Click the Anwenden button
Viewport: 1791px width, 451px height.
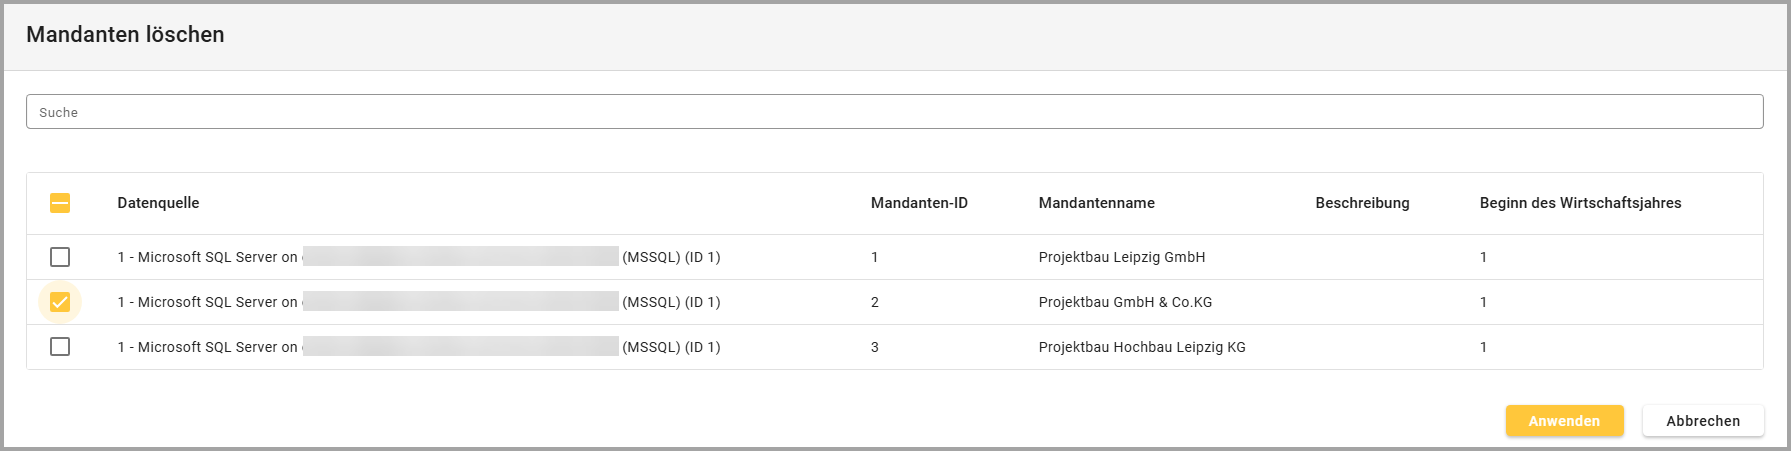point(1564,421)
